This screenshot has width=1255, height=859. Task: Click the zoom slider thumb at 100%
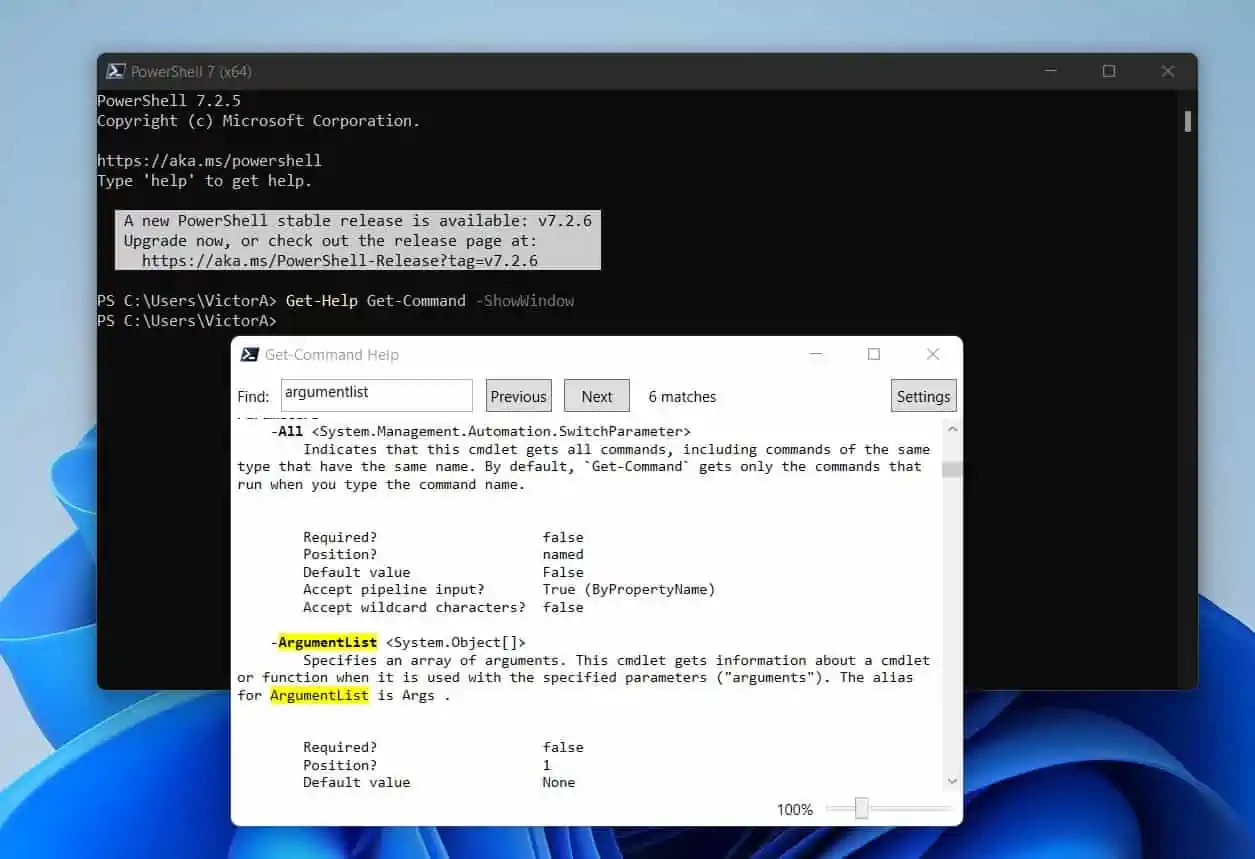pos(861,808)
